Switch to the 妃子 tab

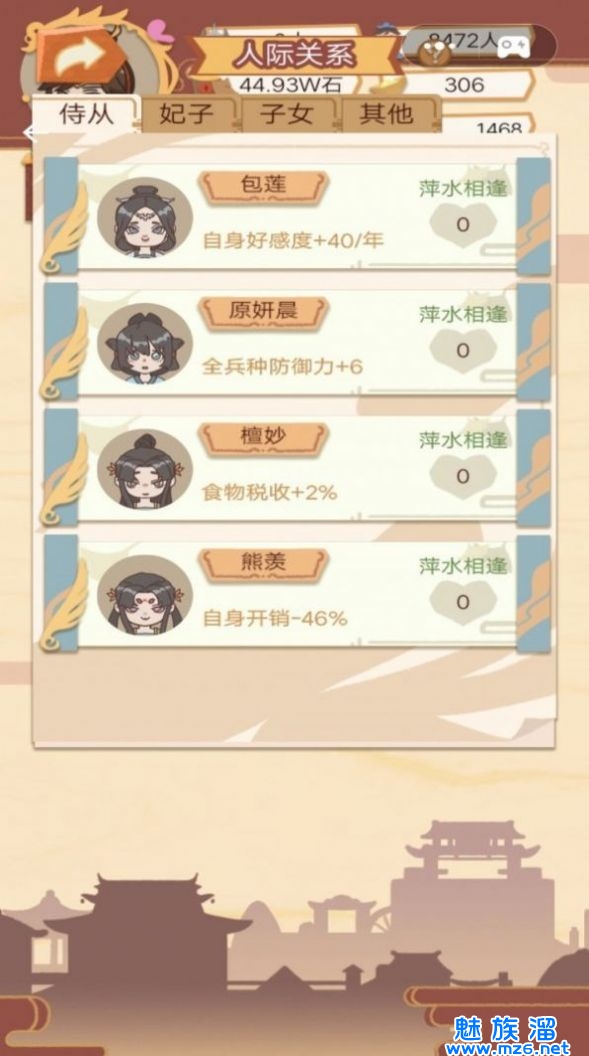(190, 114)
